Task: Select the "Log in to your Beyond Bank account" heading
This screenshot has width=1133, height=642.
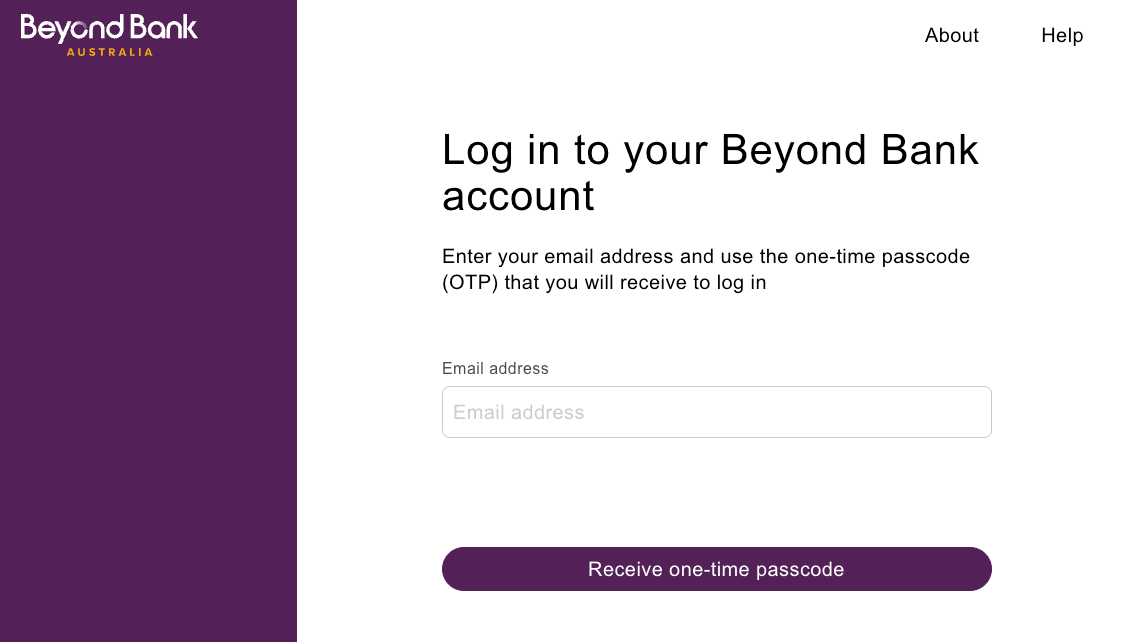Action: click(710, 173)
